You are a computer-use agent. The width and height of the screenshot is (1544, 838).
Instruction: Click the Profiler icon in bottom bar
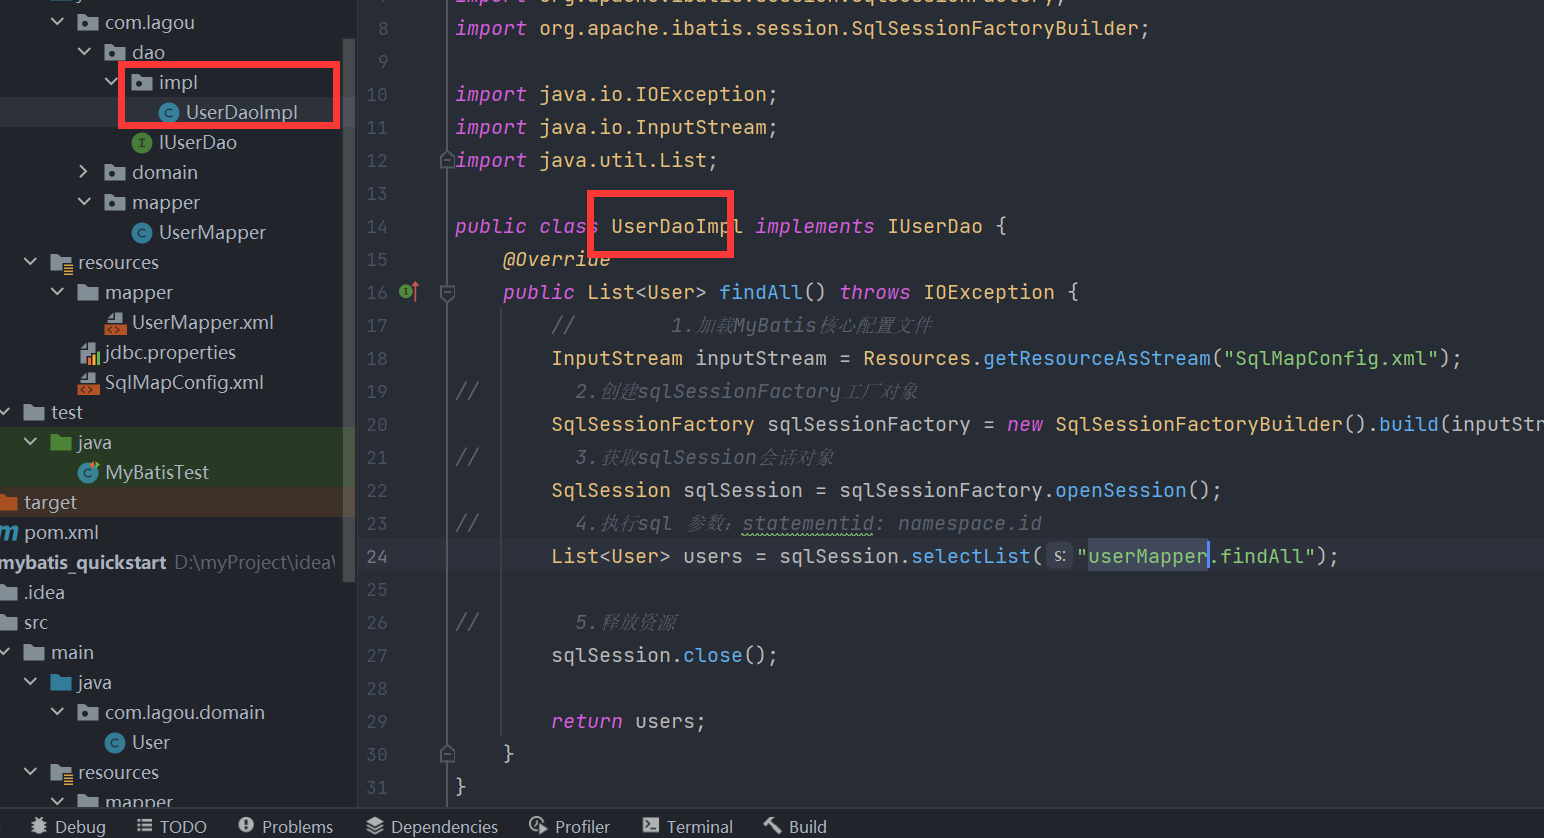(x=538, y=826)
